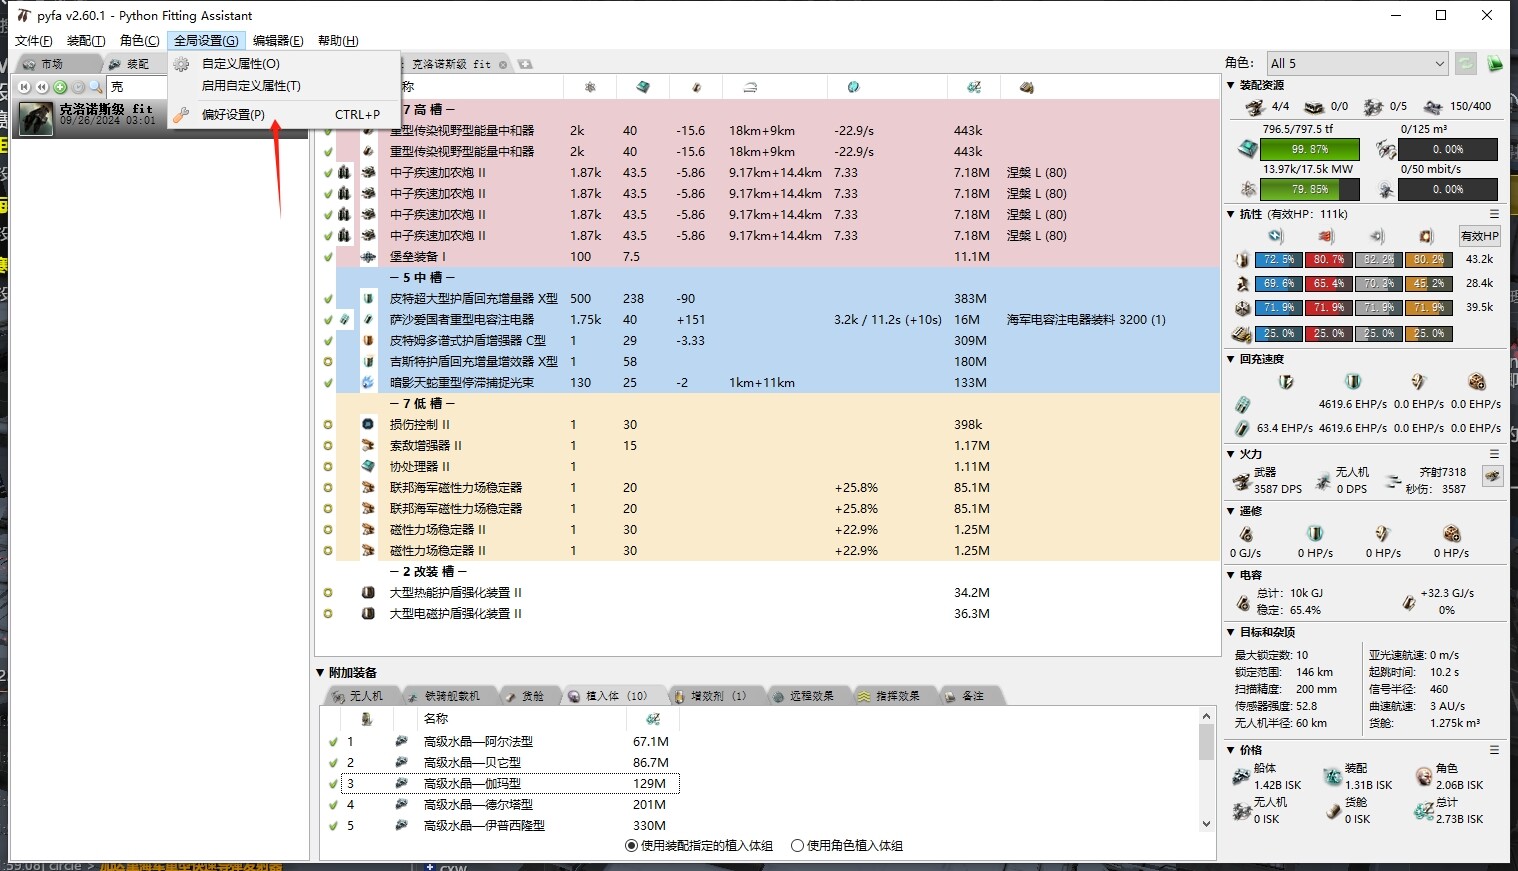Screen dimensions: 1518x871
Task: Click the CPU resource icon
Action: pos(1247,150)
